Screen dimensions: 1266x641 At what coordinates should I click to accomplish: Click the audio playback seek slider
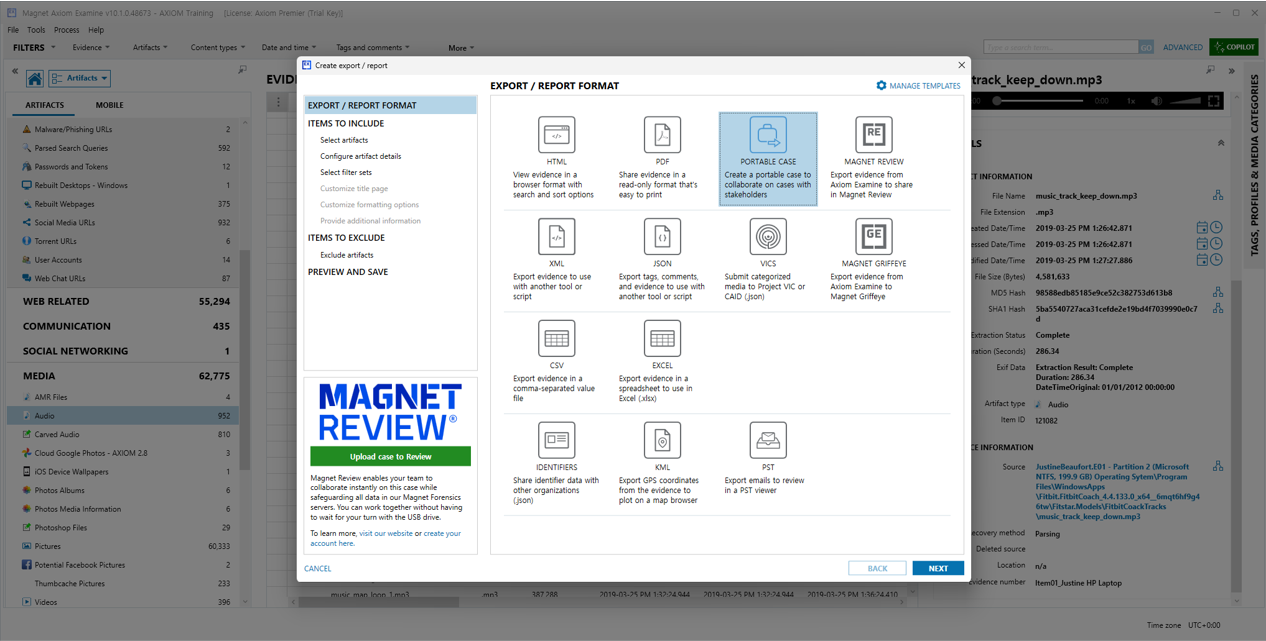pos(1038,101)
